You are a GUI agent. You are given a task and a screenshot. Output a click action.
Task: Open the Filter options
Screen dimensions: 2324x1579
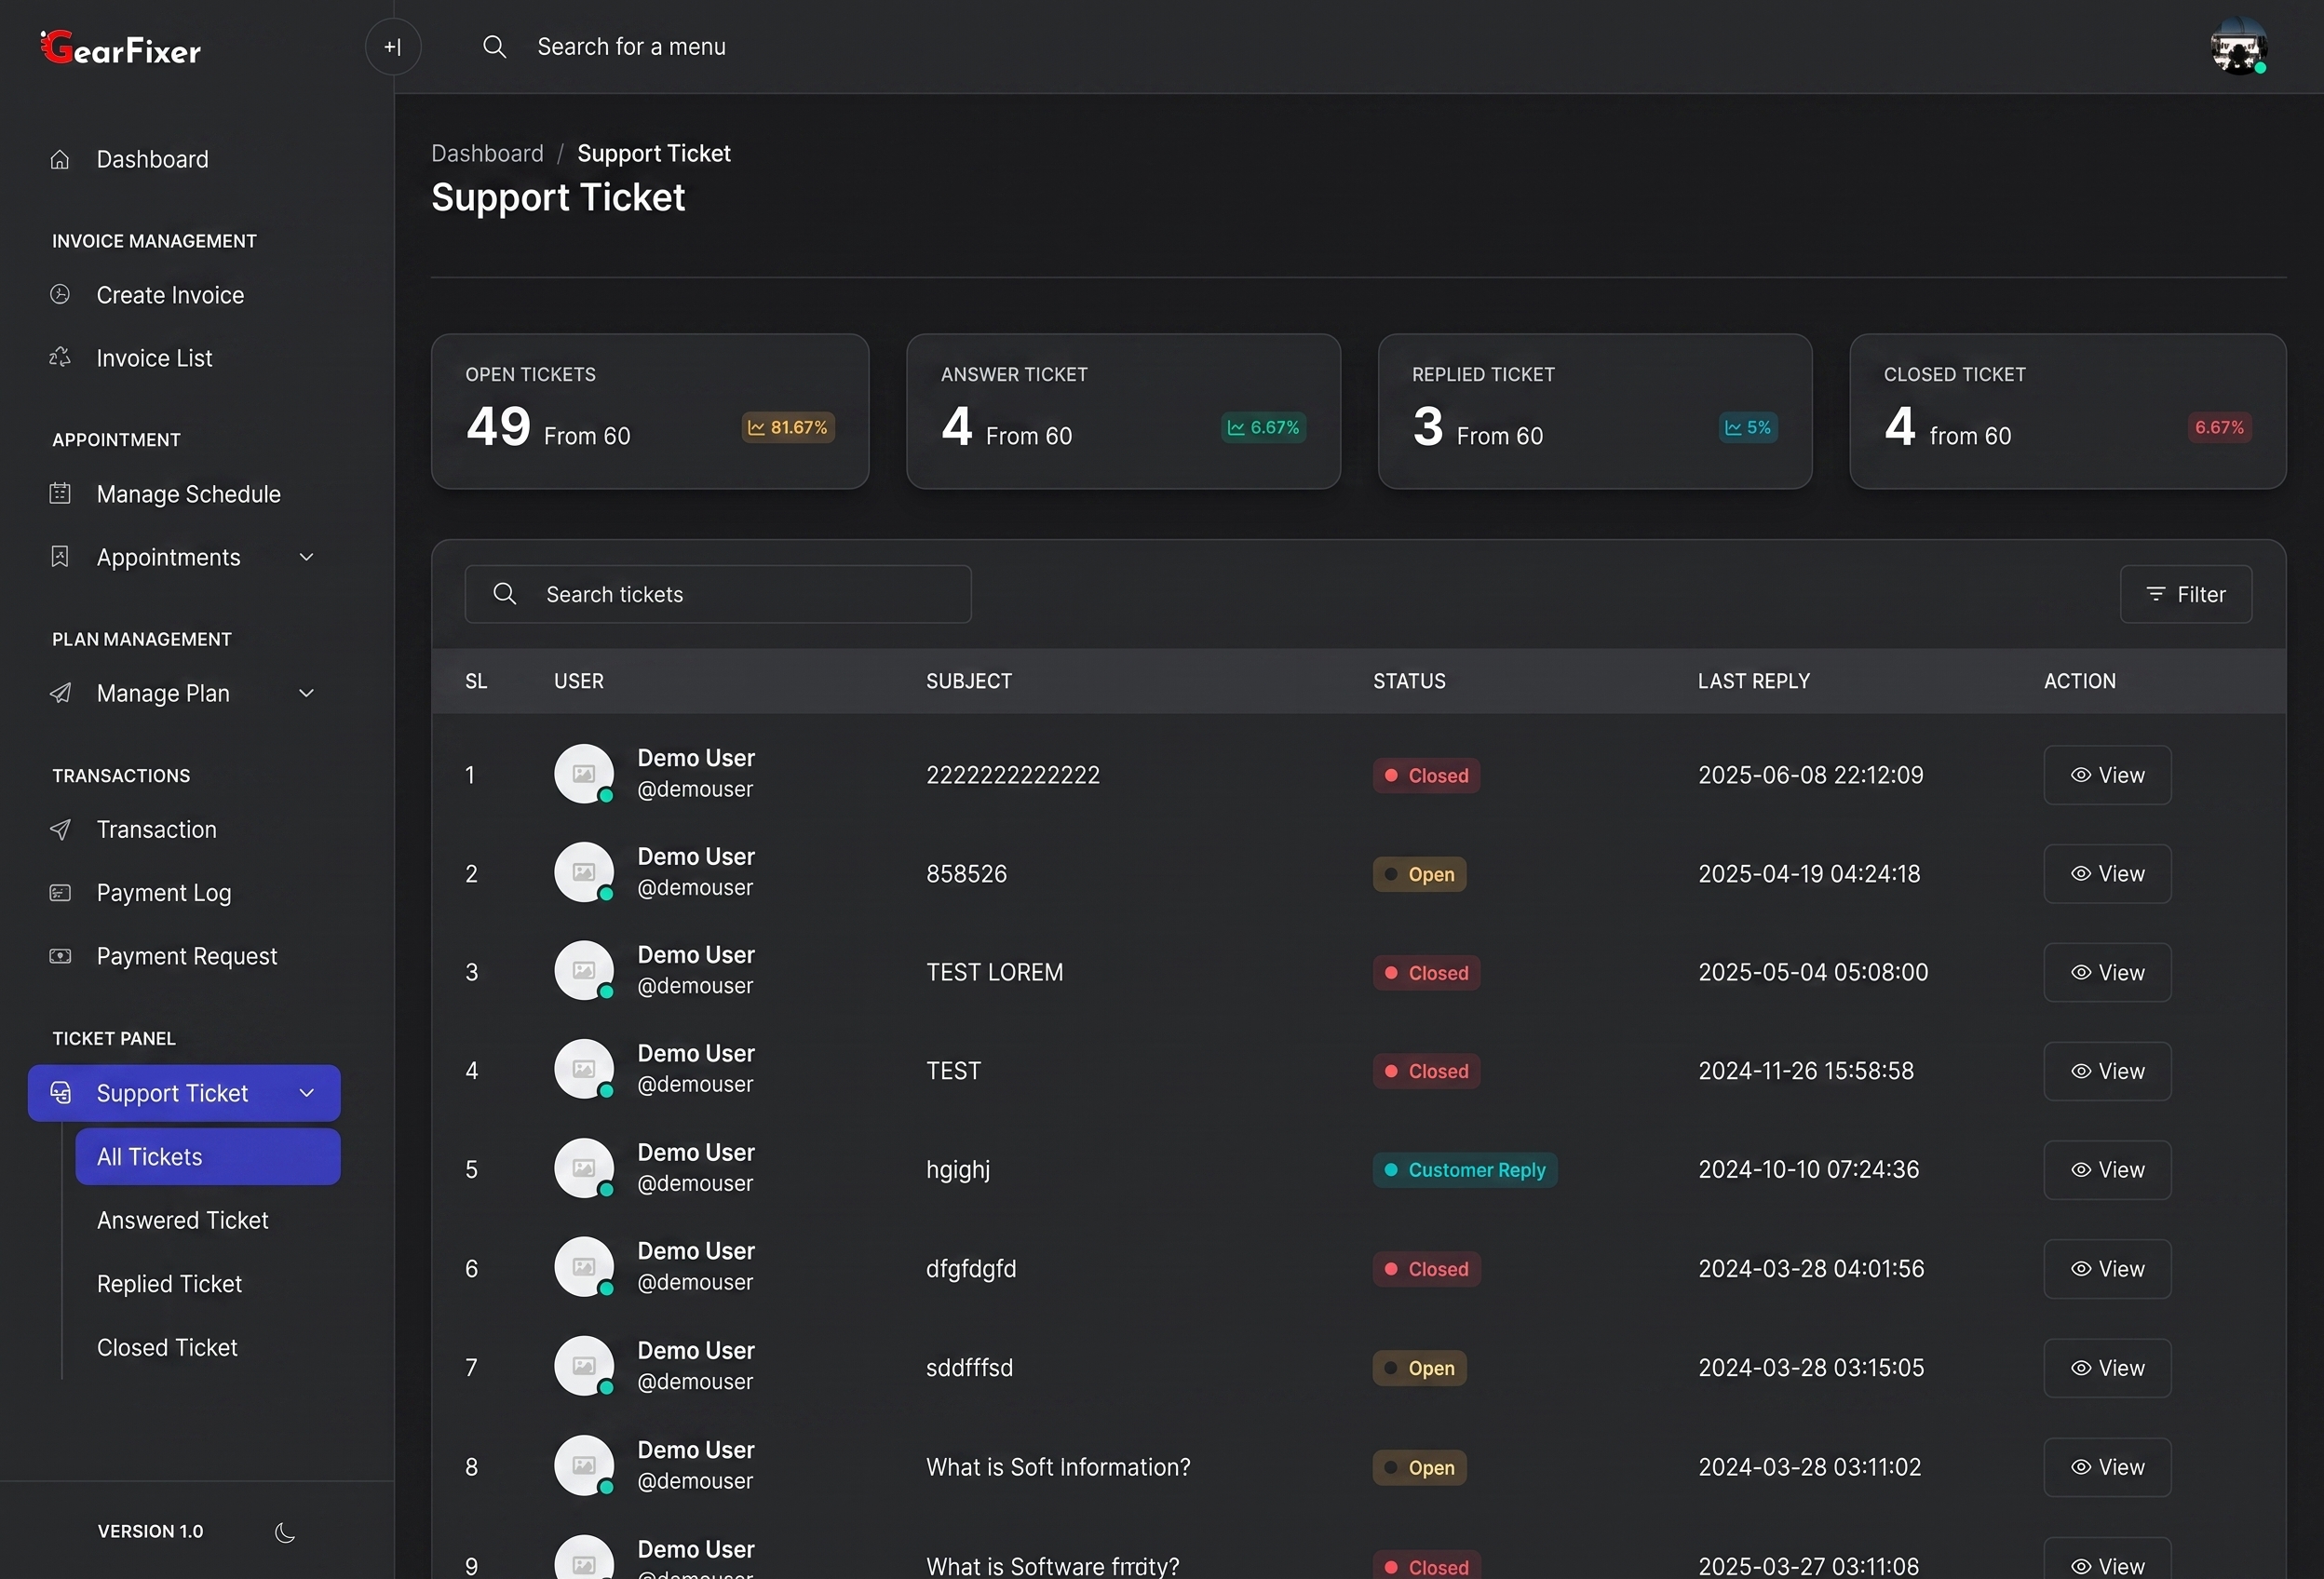[2186, 594]
